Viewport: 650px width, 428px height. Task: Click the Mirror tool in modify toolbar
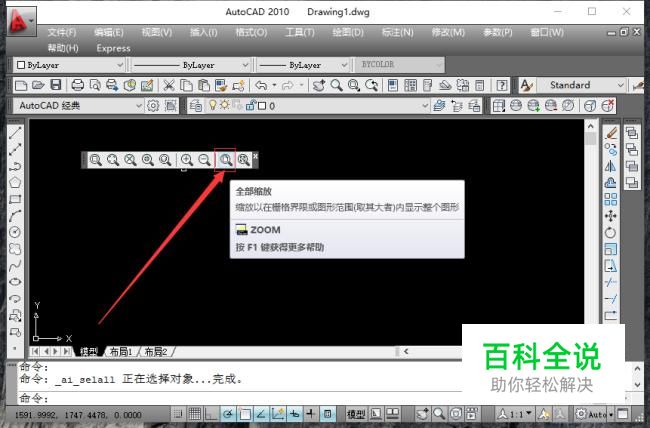tap(611, 166)
